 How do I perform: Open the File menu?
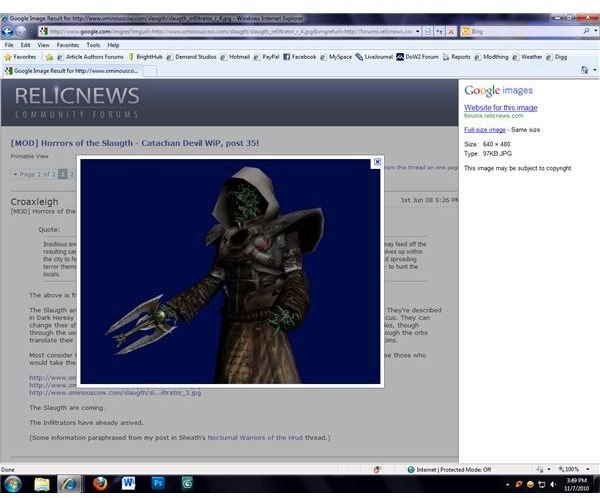[x=9, y=45]
